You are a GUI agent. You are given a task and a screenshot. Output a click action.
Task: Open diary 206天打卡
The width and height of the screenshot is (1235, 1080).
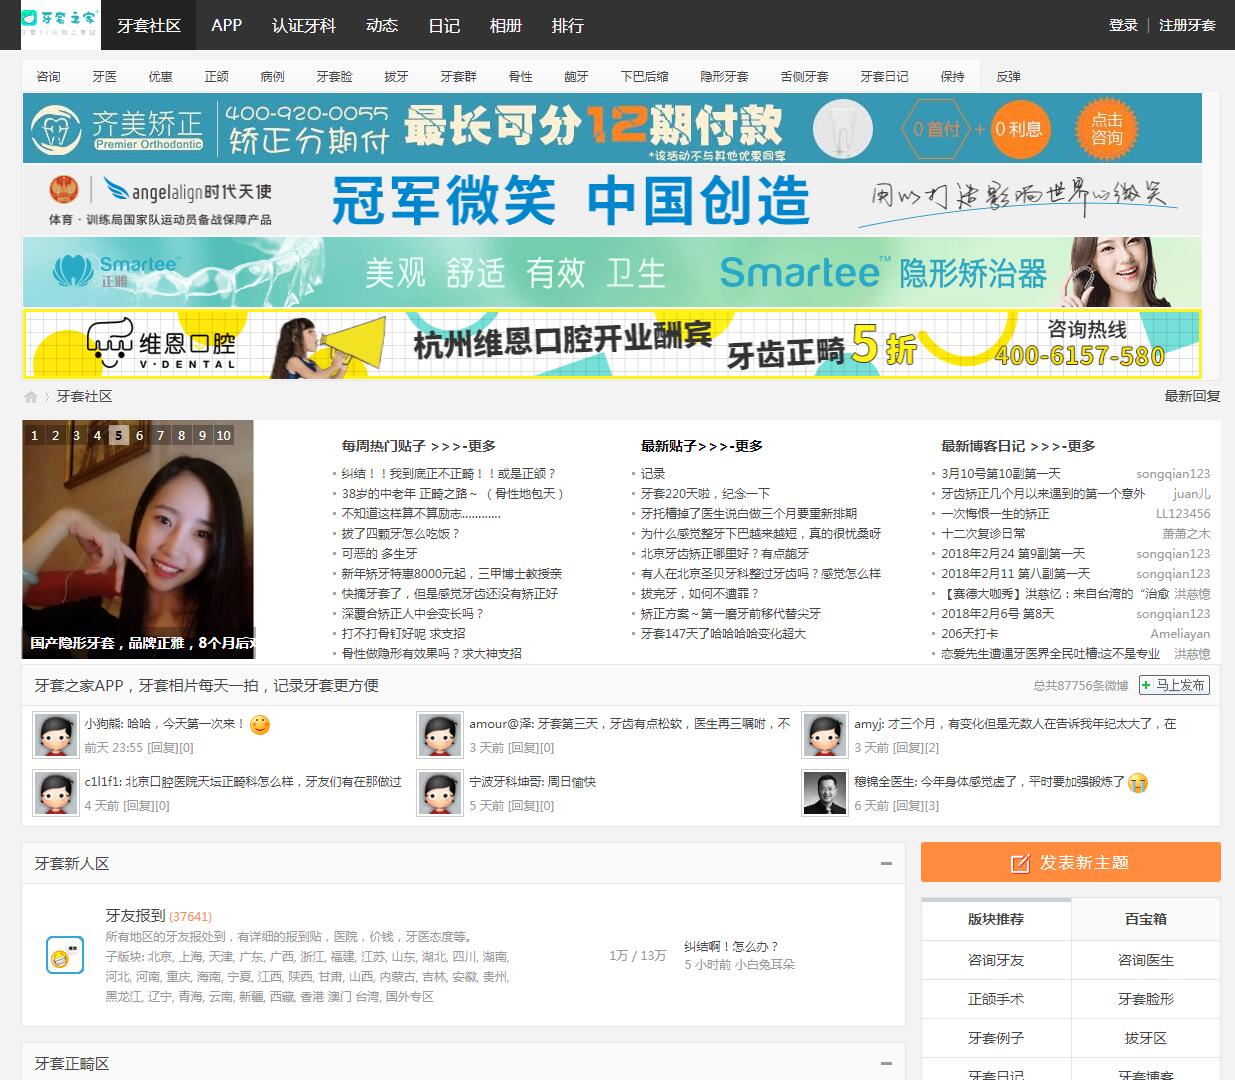pos(969,634)
